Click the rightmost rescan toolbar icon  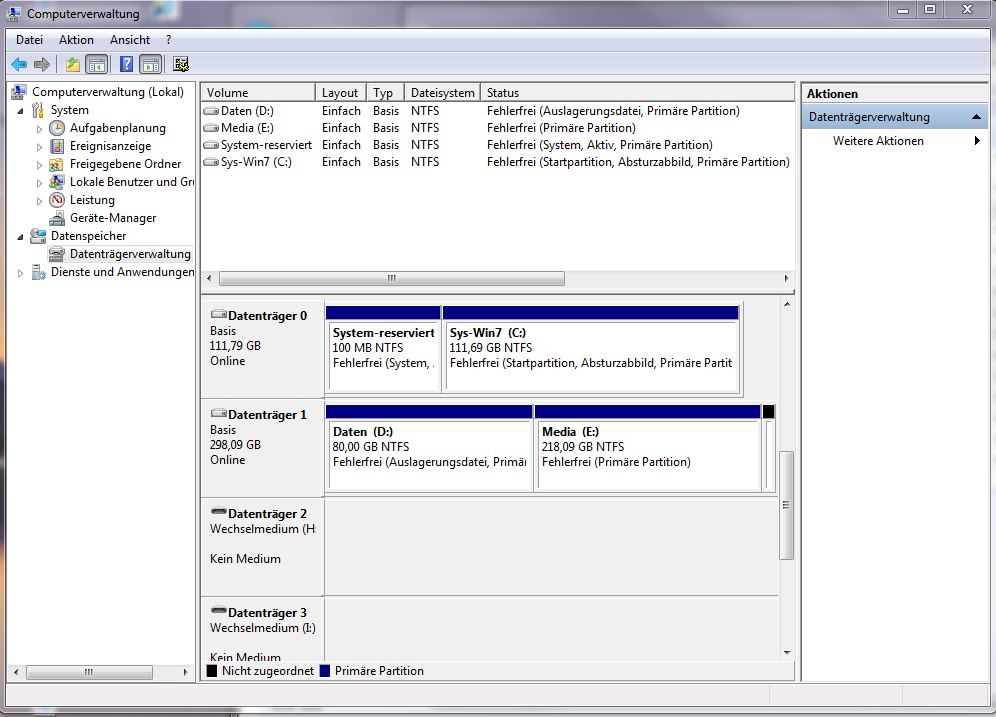tap(180, 64)
